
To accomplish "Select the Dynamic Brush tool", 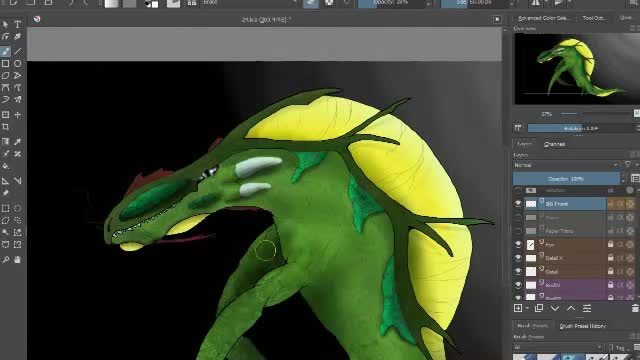I will click(5, 100).
